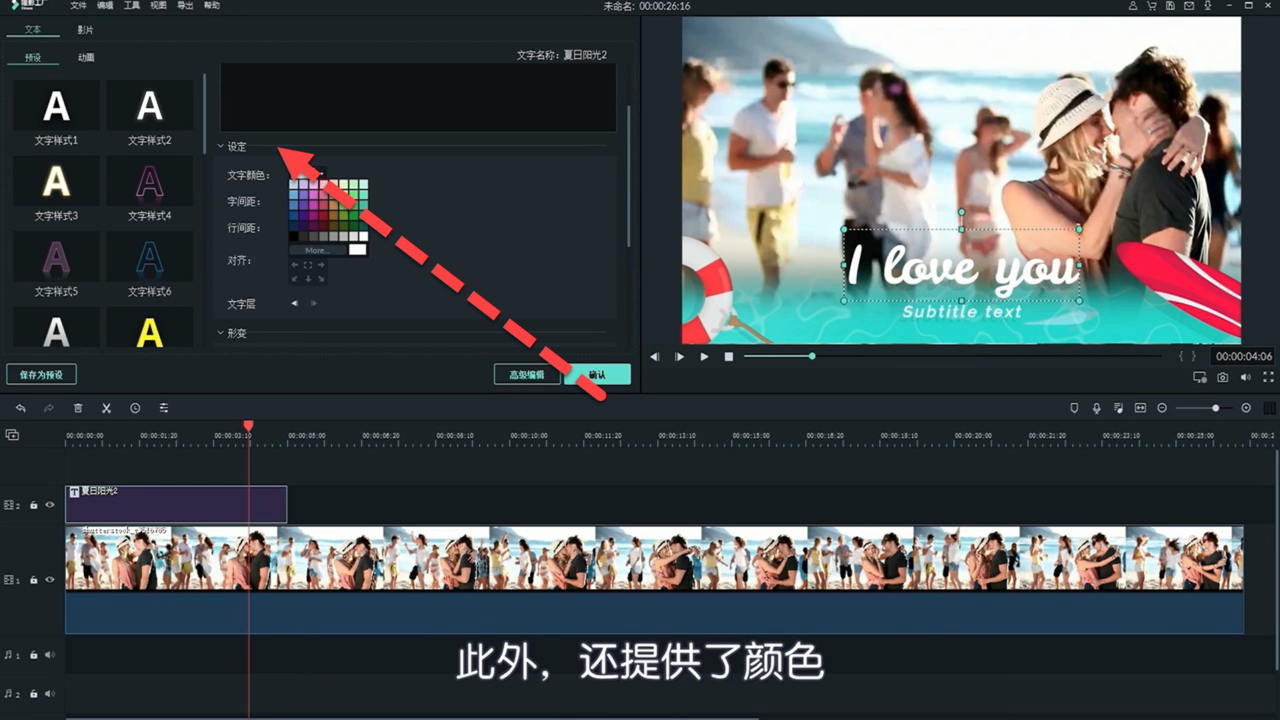The image size is (1280, 720).
Task: Take a snapshot with the camera icon
Action: tap(1223, 377)
